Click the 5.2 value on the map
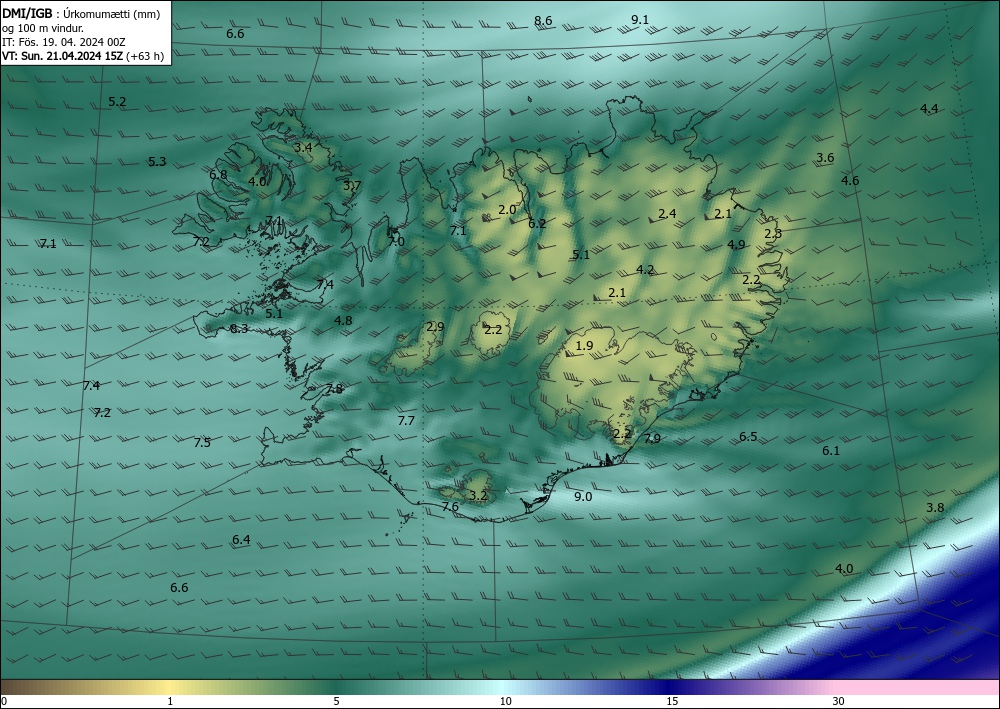The width and height of the screenshot is (1000, 709). (117, 101)
